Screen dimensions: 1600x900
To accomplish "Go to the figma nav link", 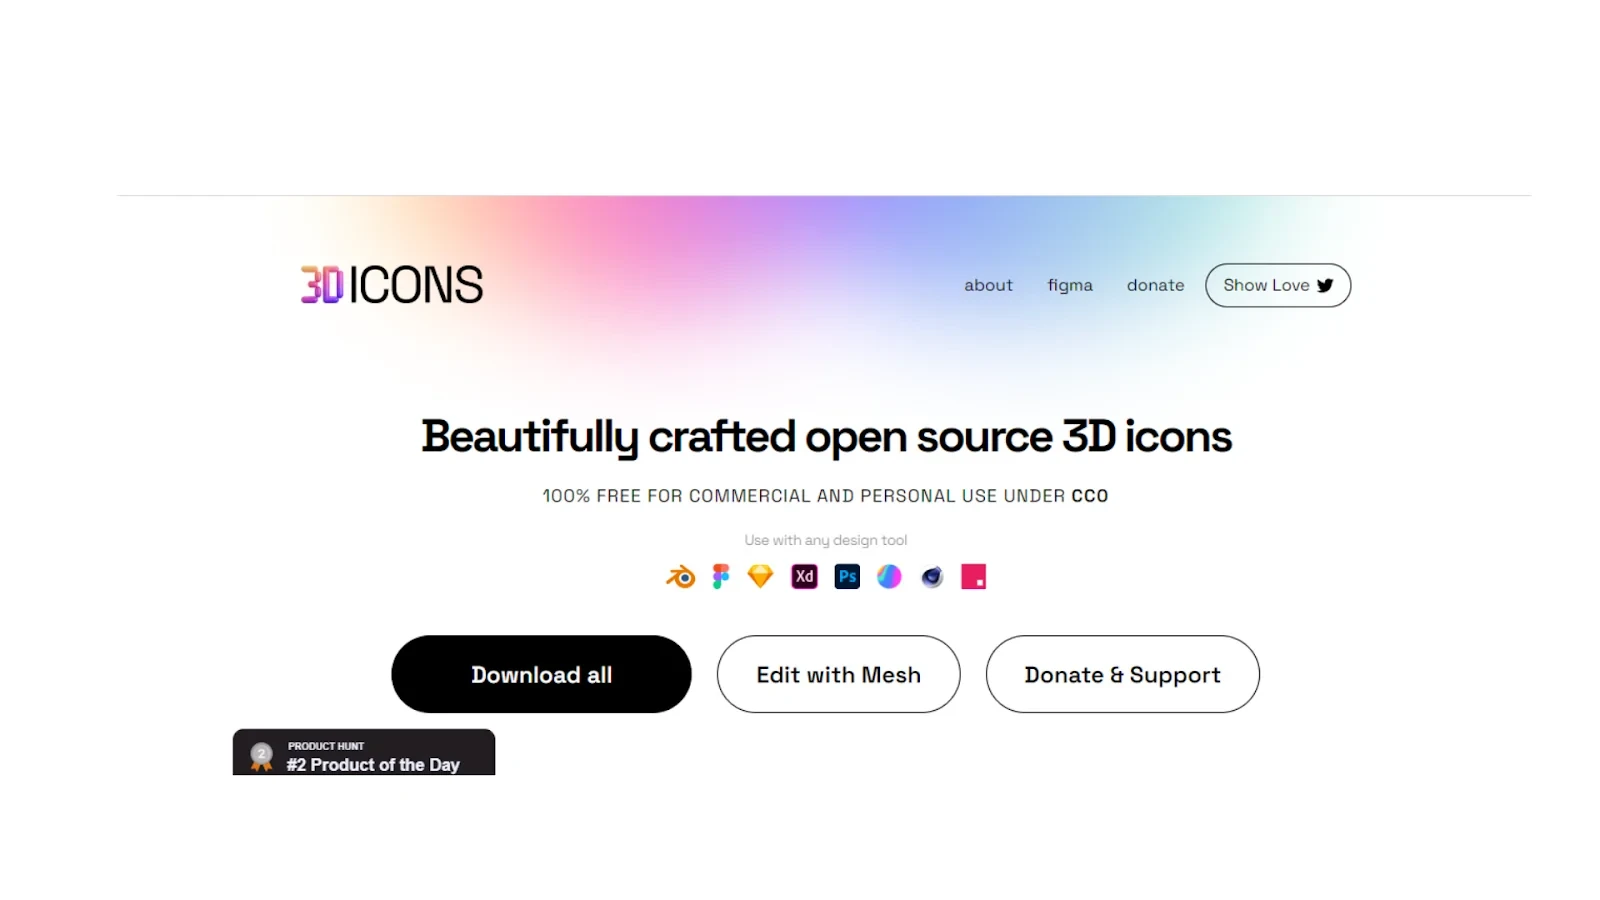I will [1070, 285].
